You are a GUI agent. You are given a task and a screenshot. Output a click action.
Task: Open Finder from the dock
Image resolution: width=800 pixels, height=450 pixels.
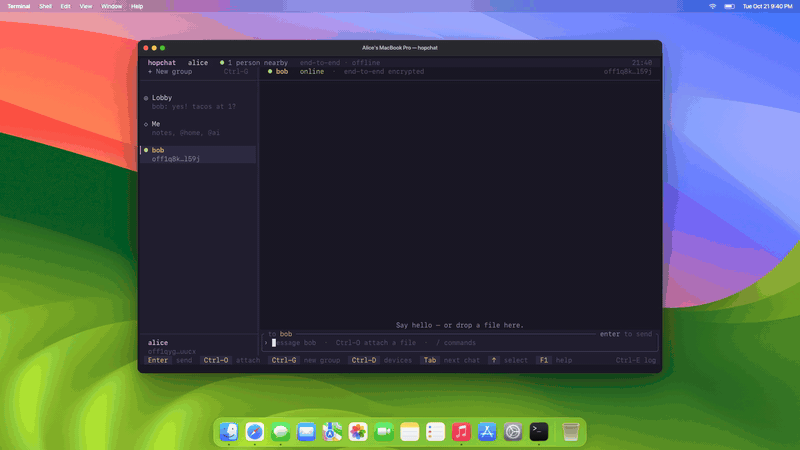229,432
